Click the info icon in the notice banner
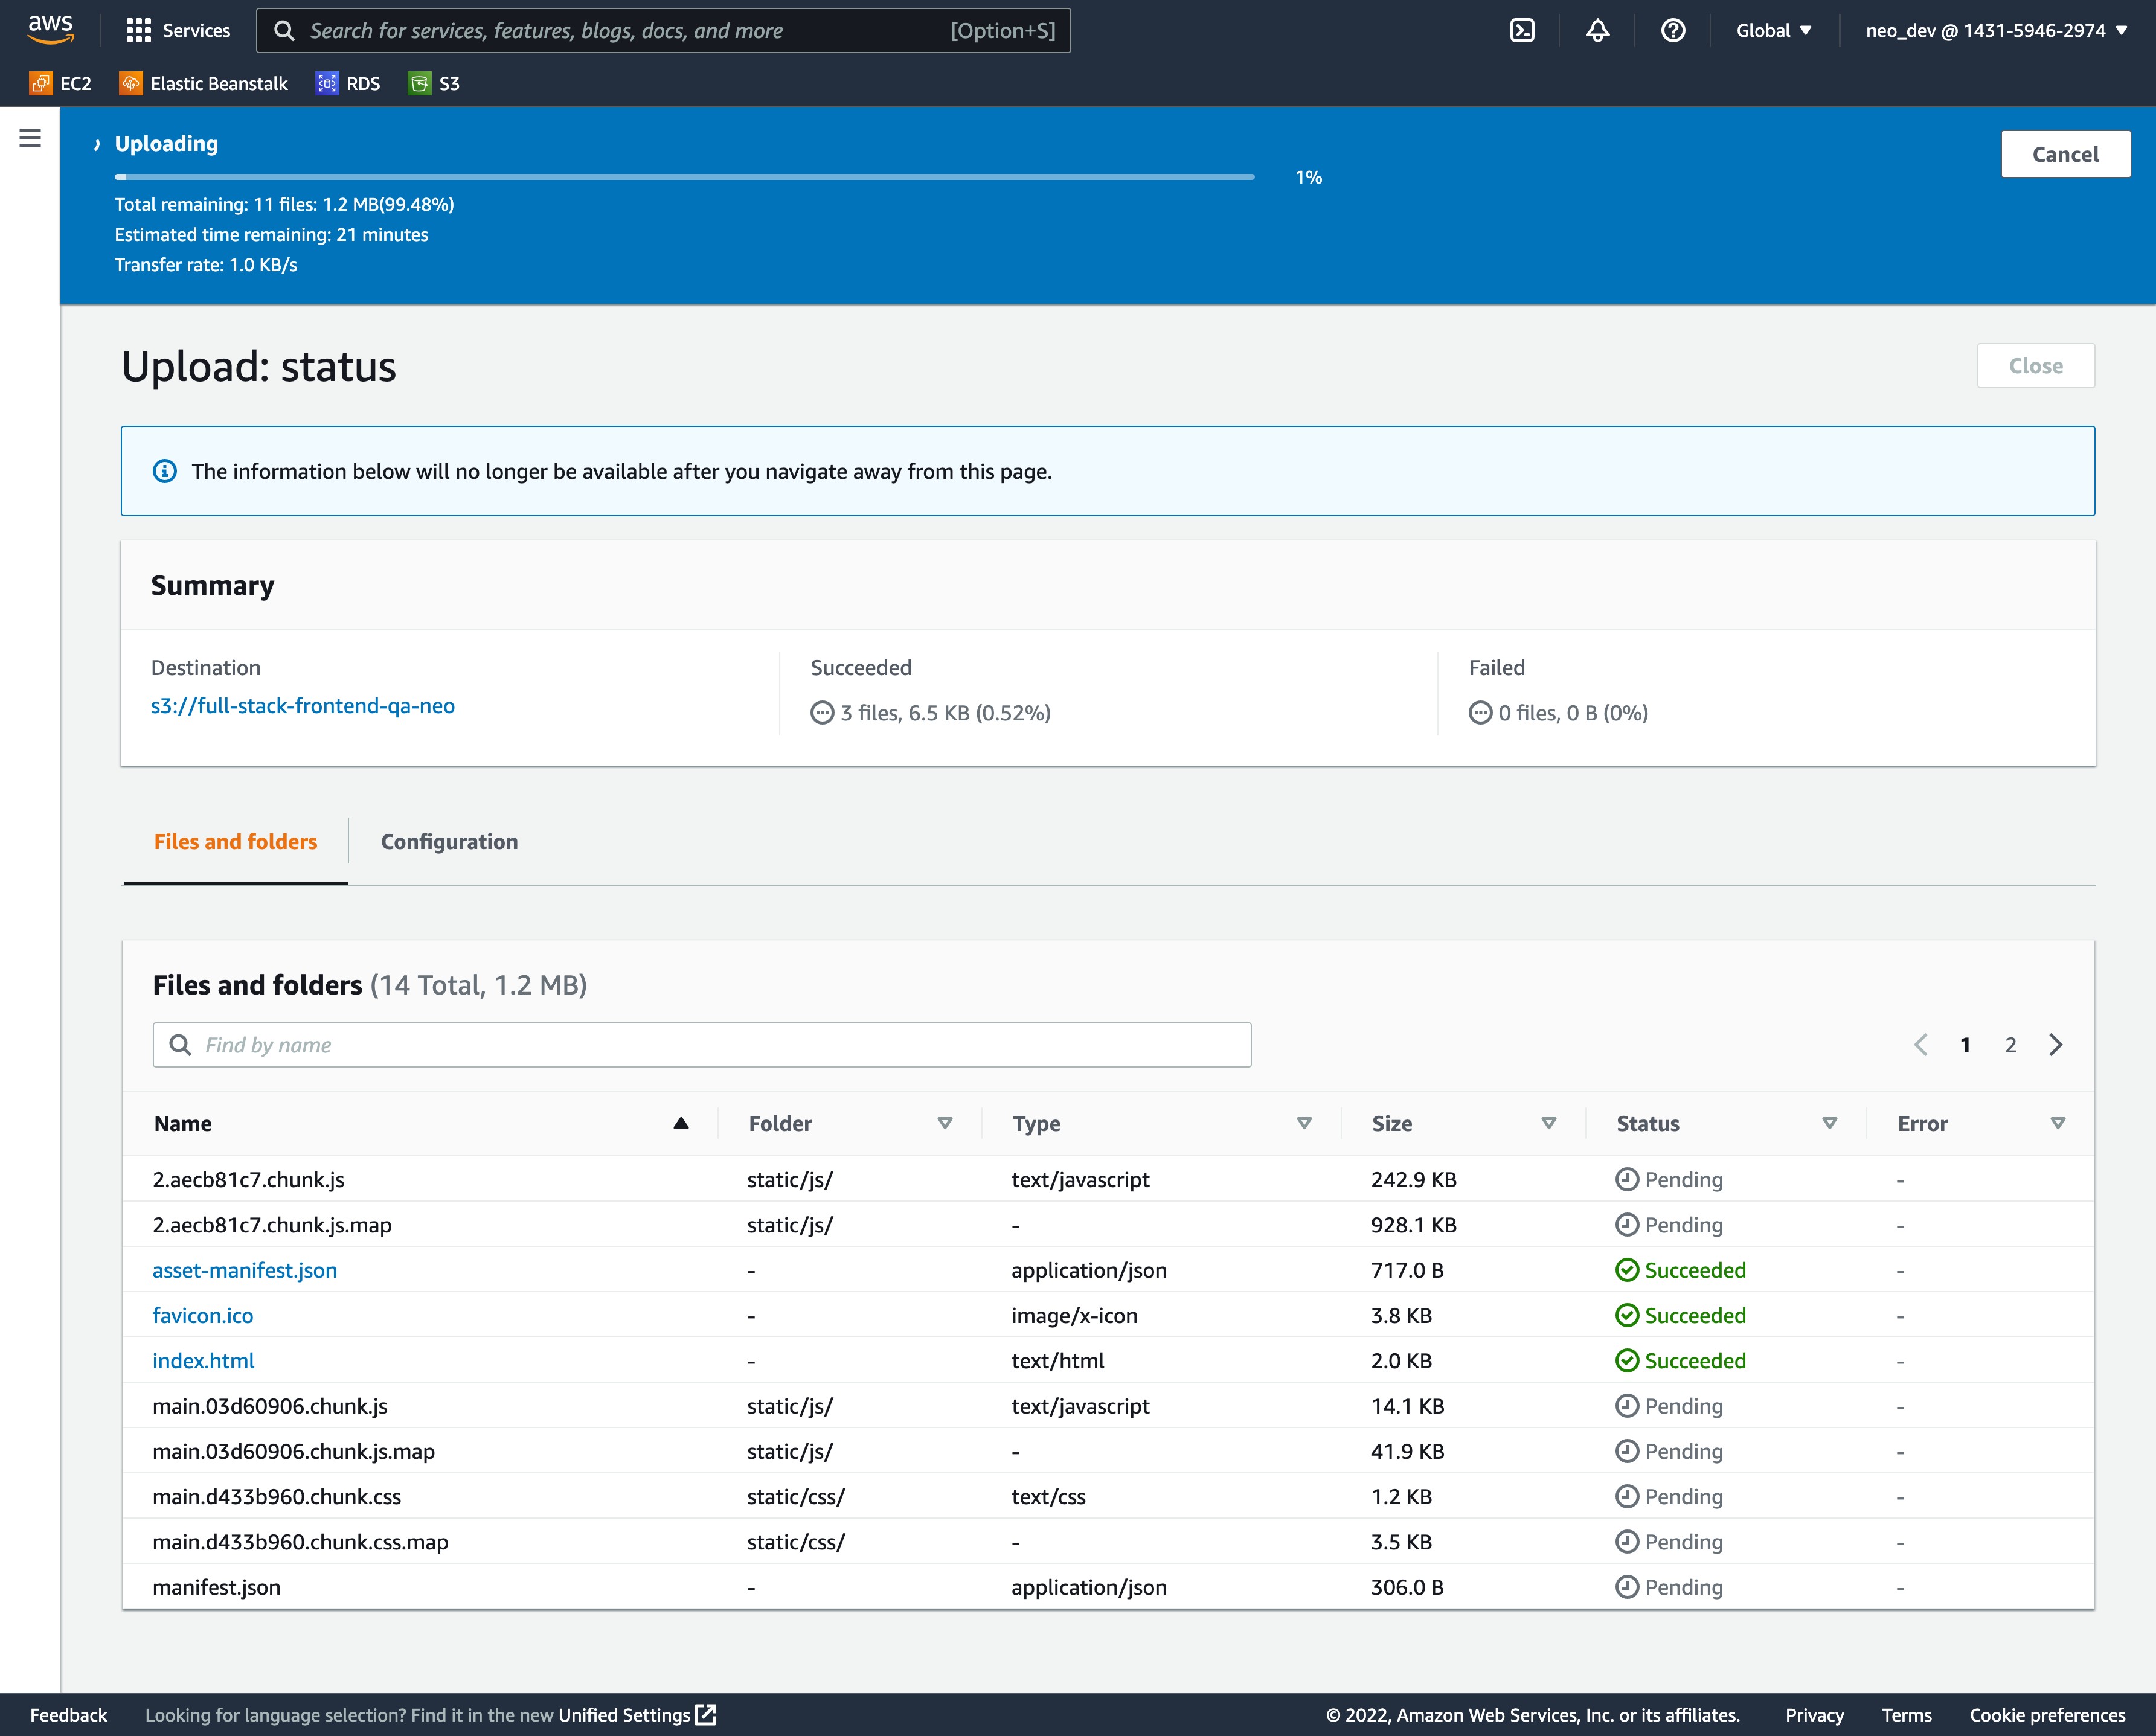This screenshot has height=1736, width=2156. pos(165,471)
